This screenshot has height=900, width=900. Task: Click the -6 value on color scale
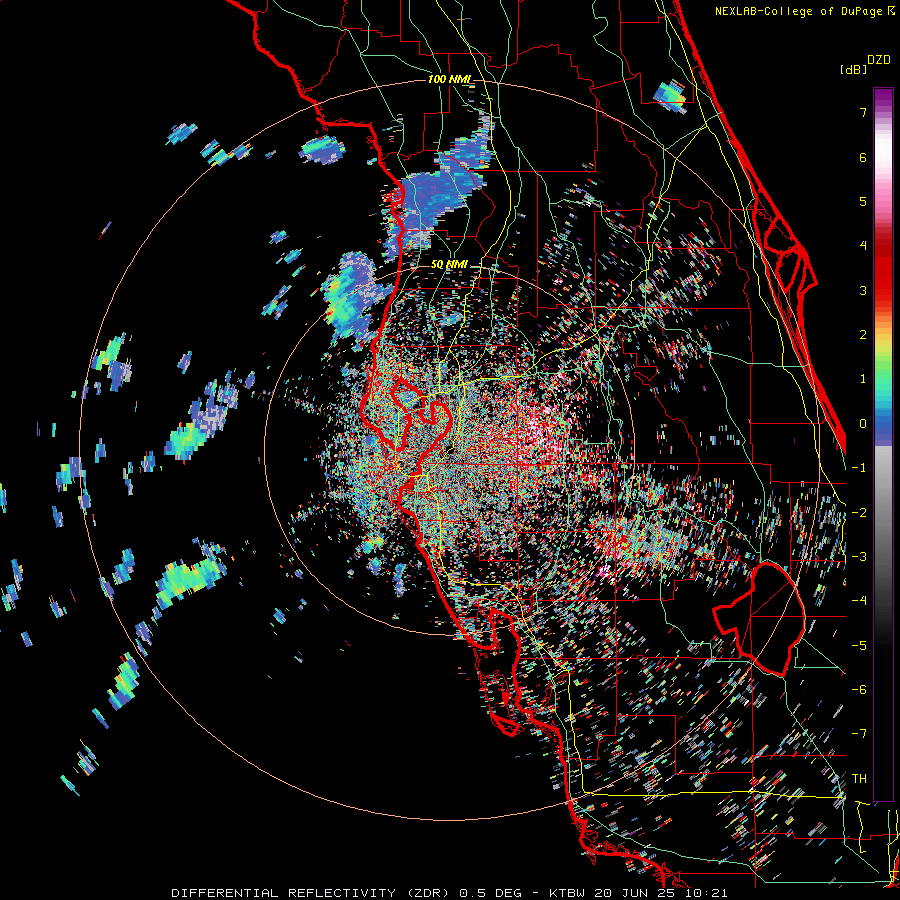point(859,690)
